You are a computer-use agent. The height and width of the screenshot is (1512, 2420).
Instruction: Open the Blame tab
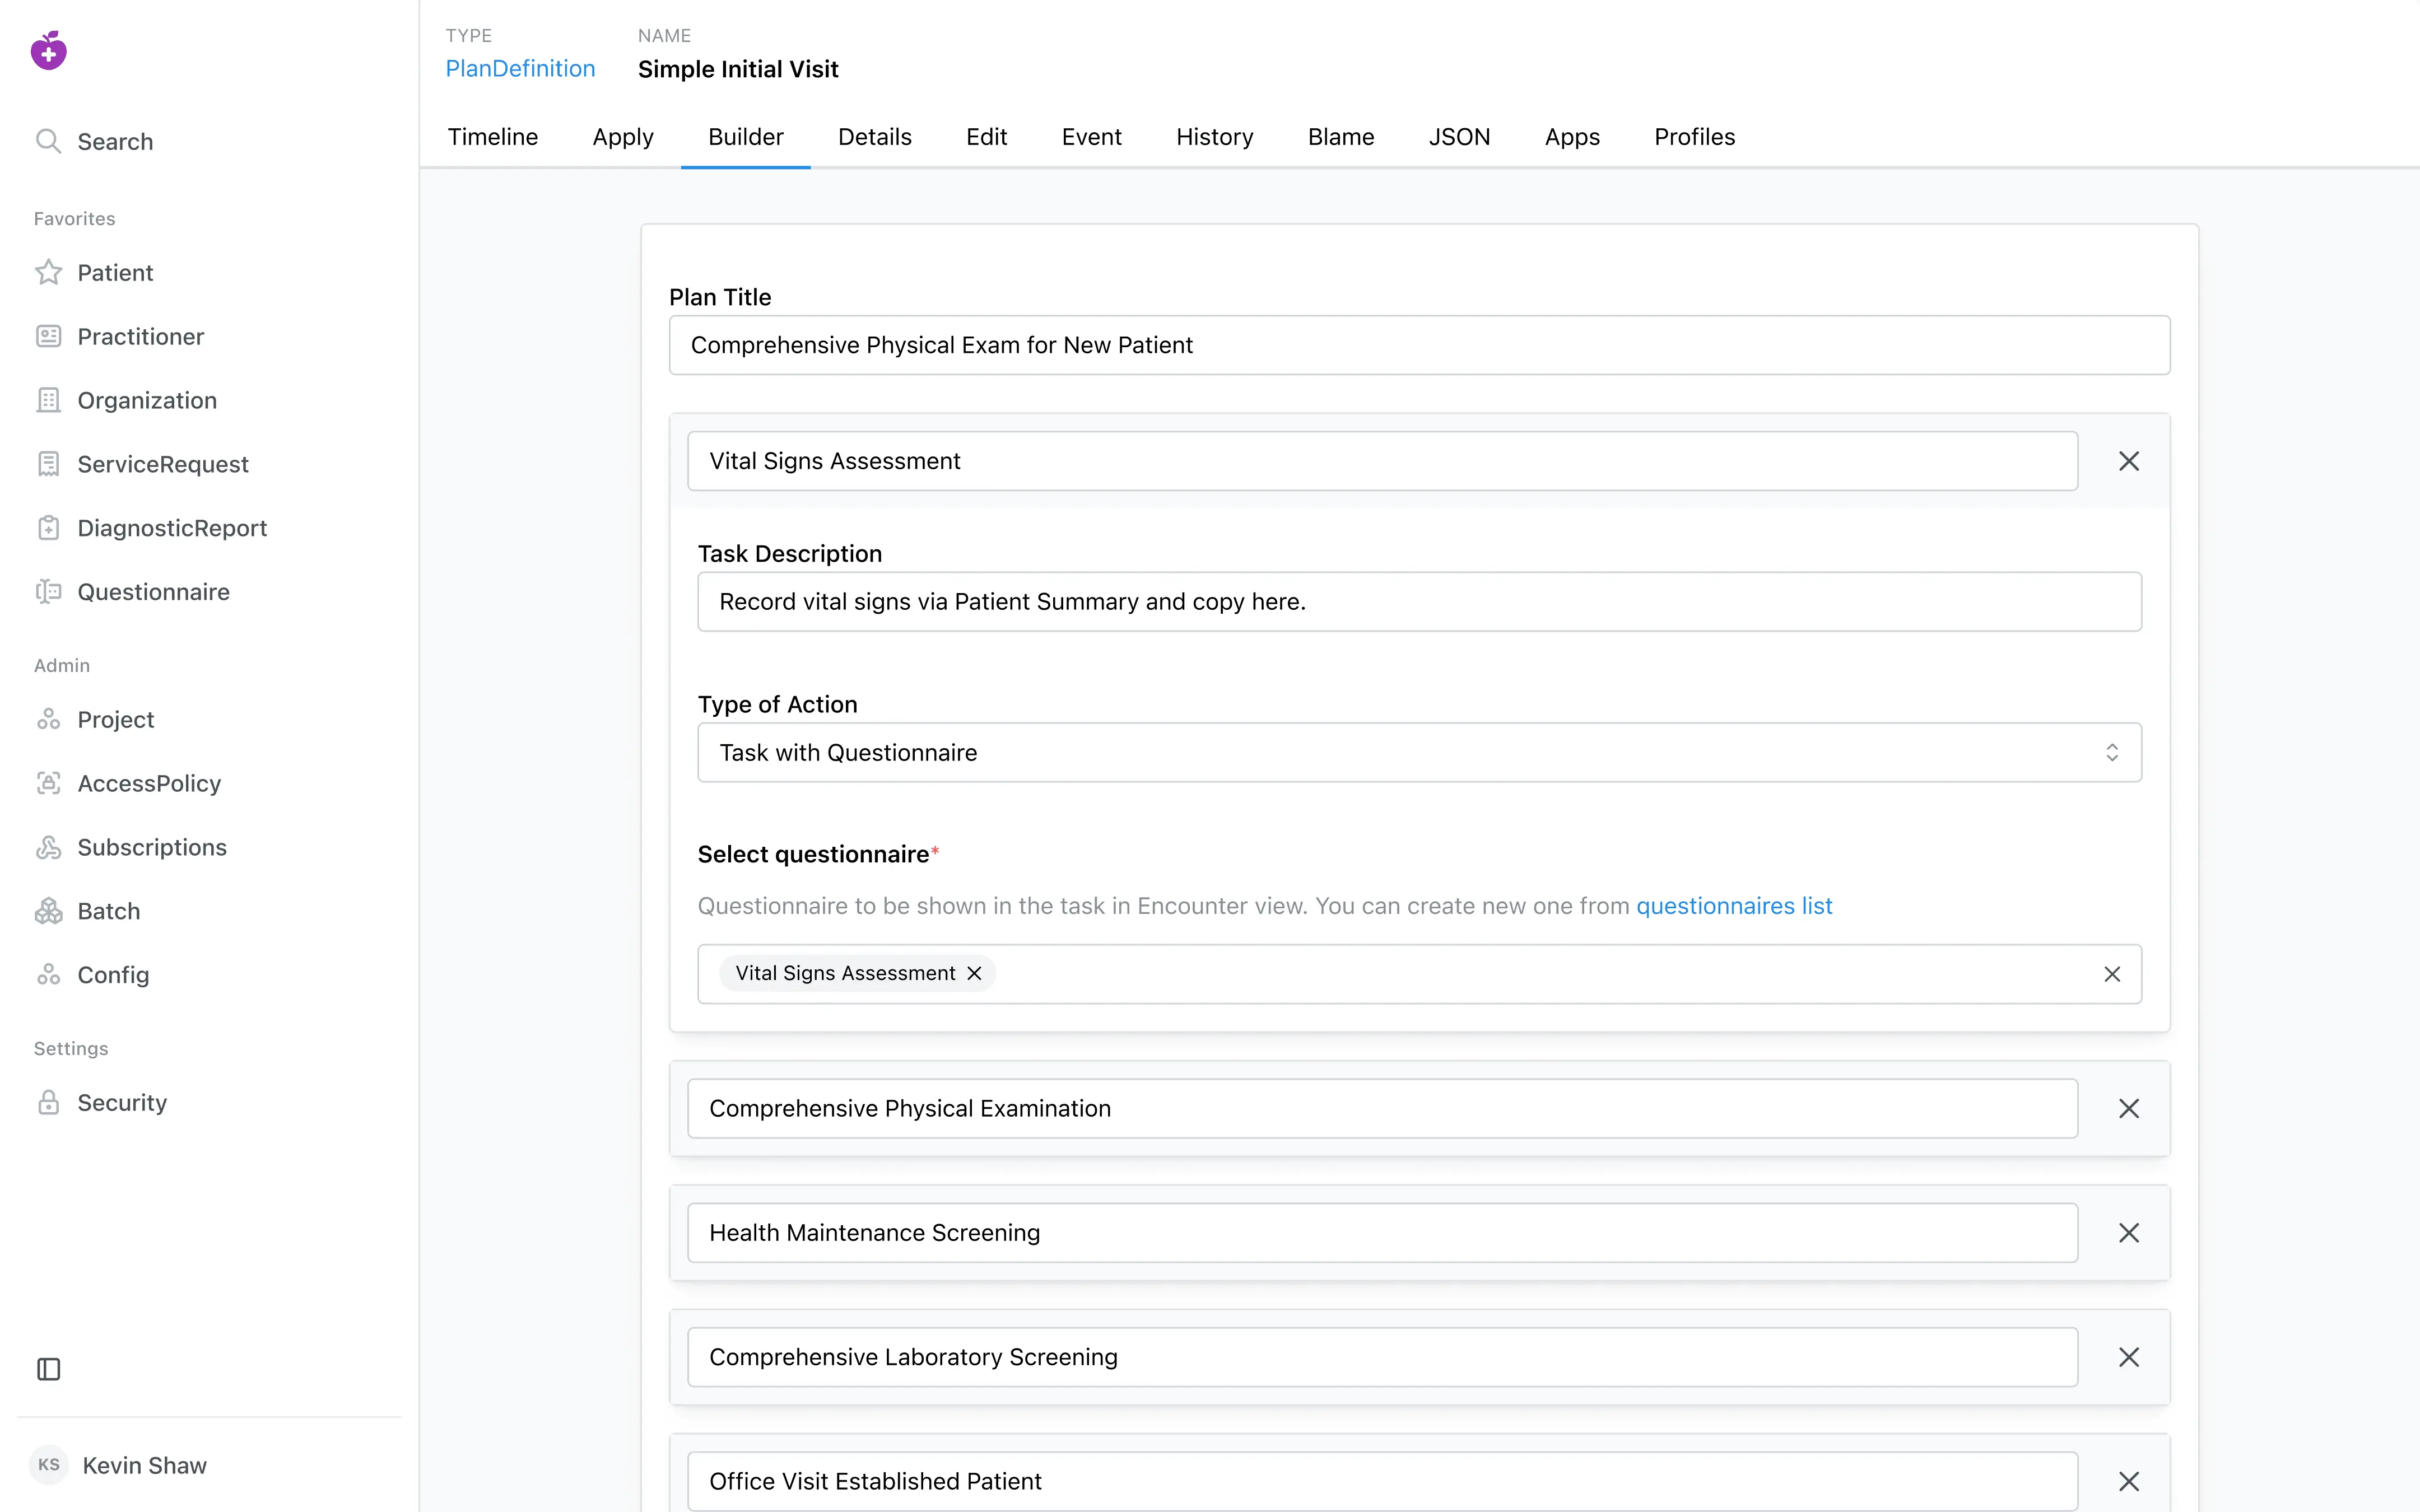pyautogui.click(x=1341, y=137)
